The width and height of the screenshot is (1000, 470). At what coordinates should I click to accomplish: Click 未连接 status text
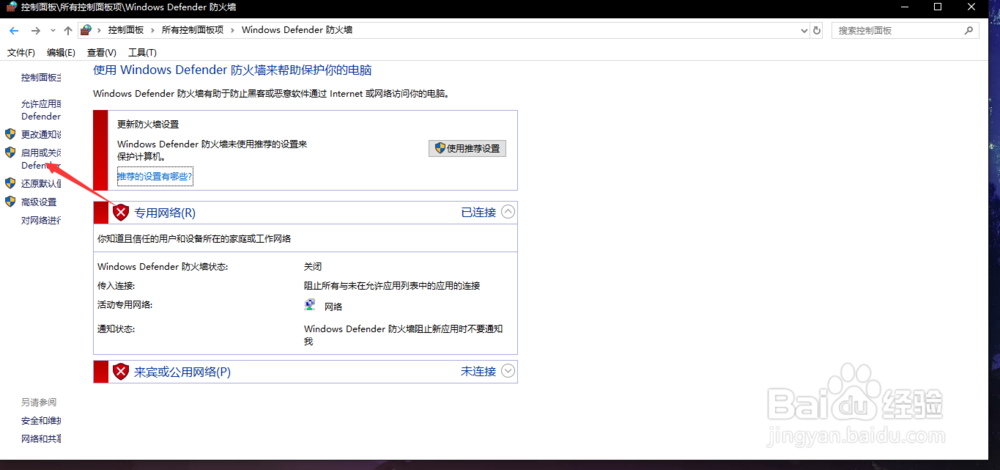click(x=478, y=371)
